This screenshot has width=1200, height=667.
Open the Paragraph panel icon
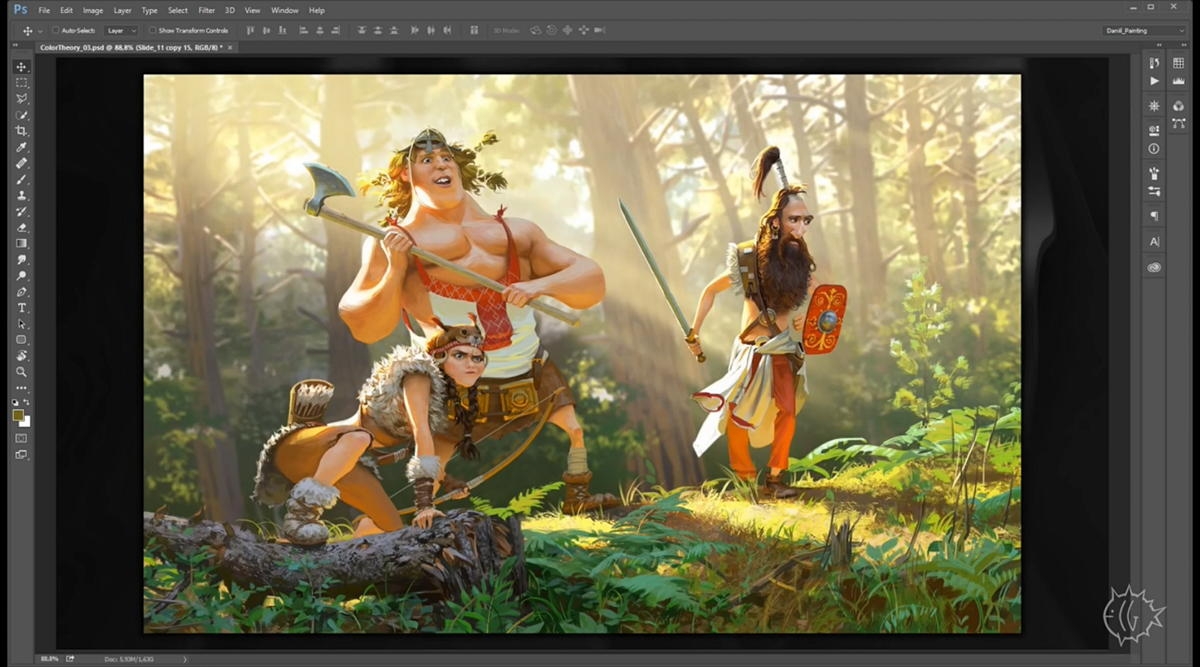(x=1154, y=216)
